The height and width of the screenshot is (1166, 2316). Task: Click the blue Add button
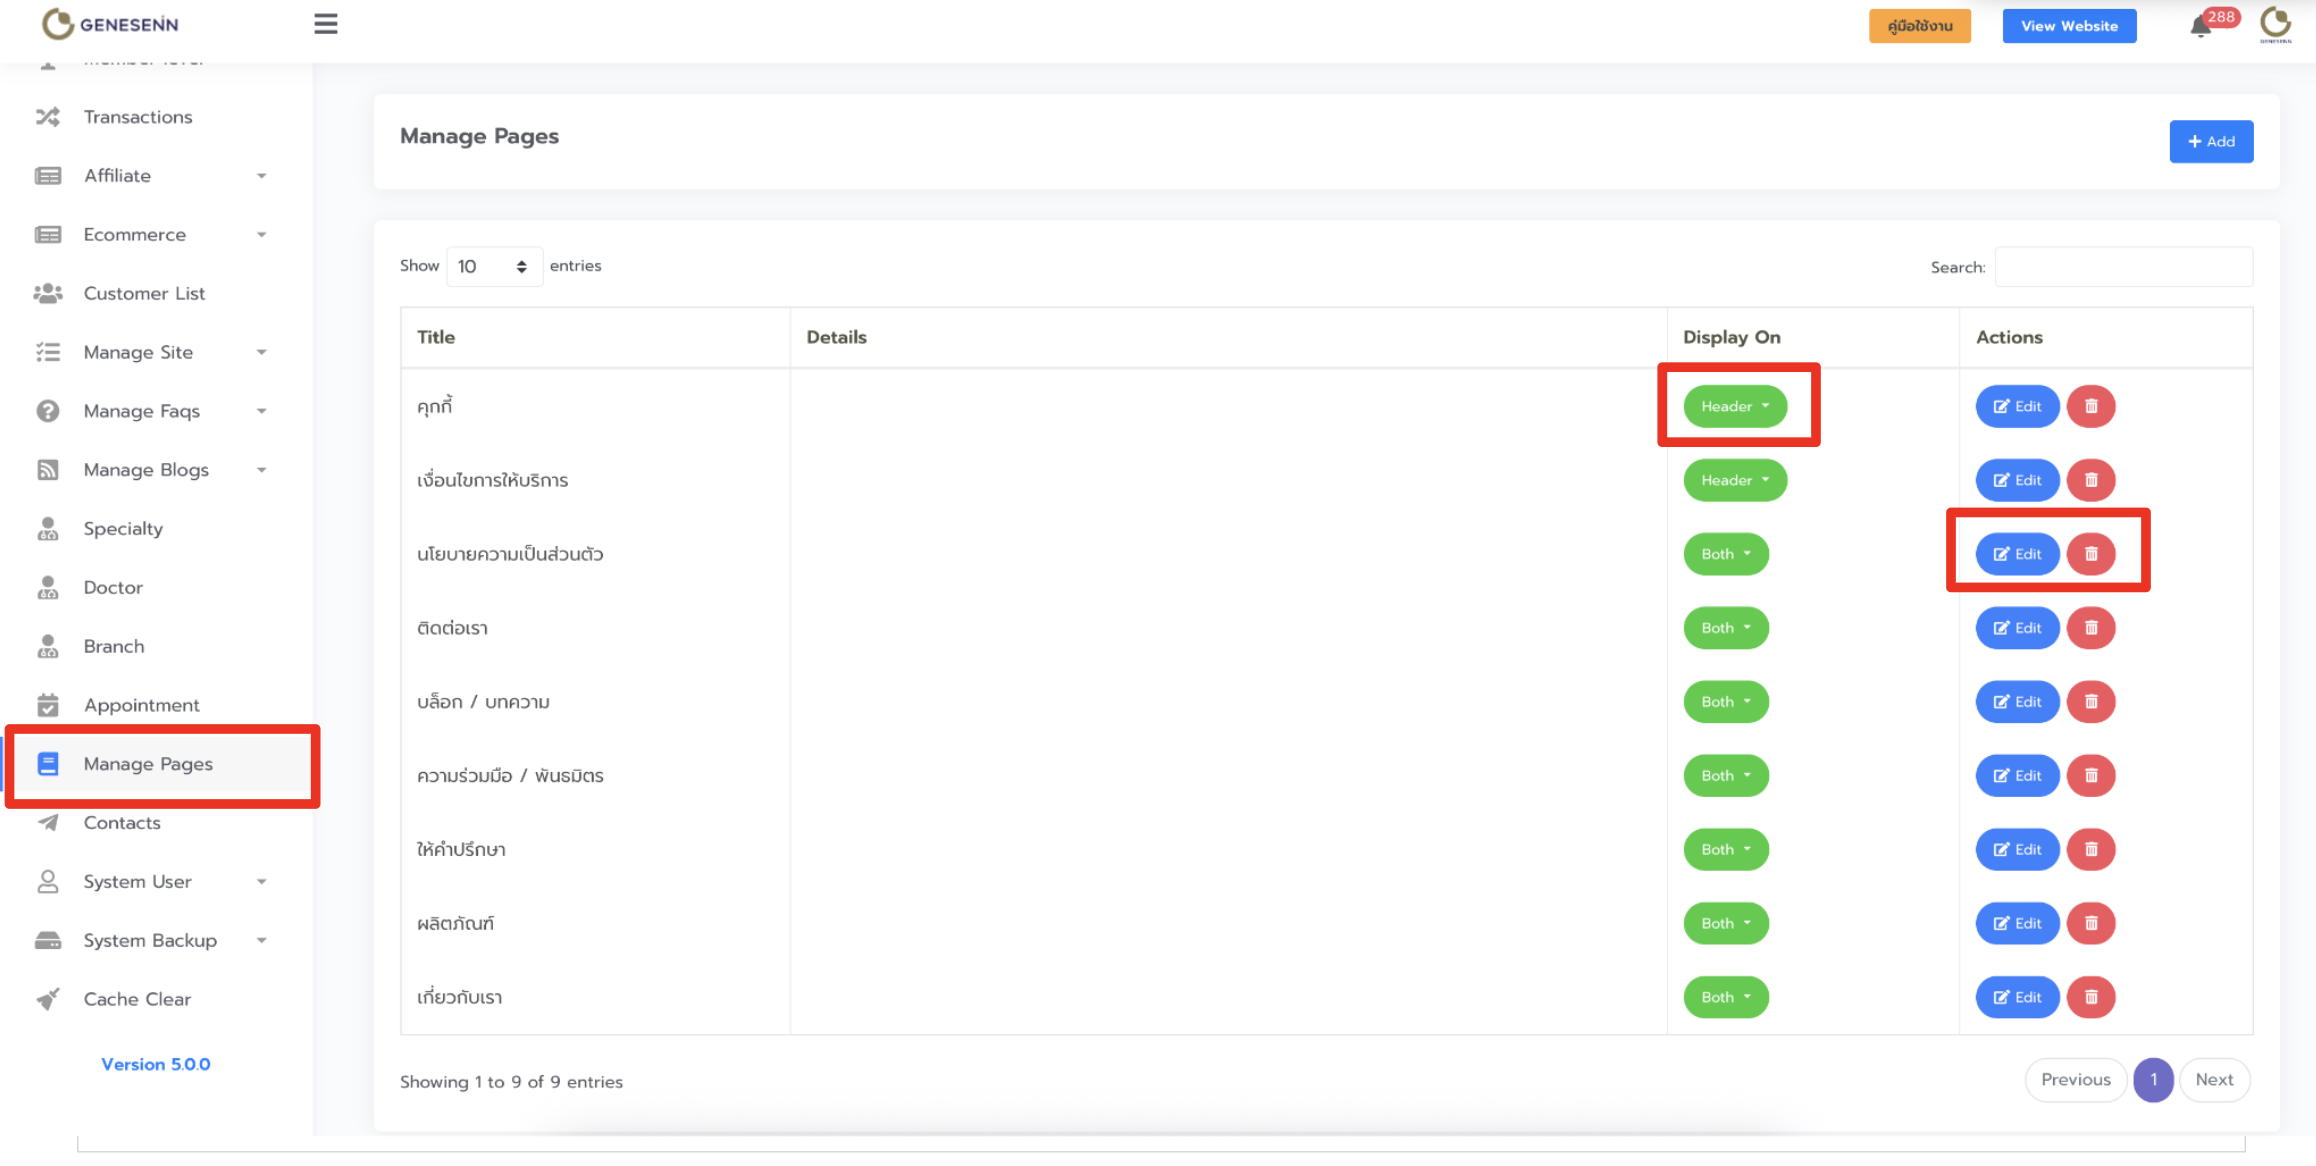(x=2211, y=141)
